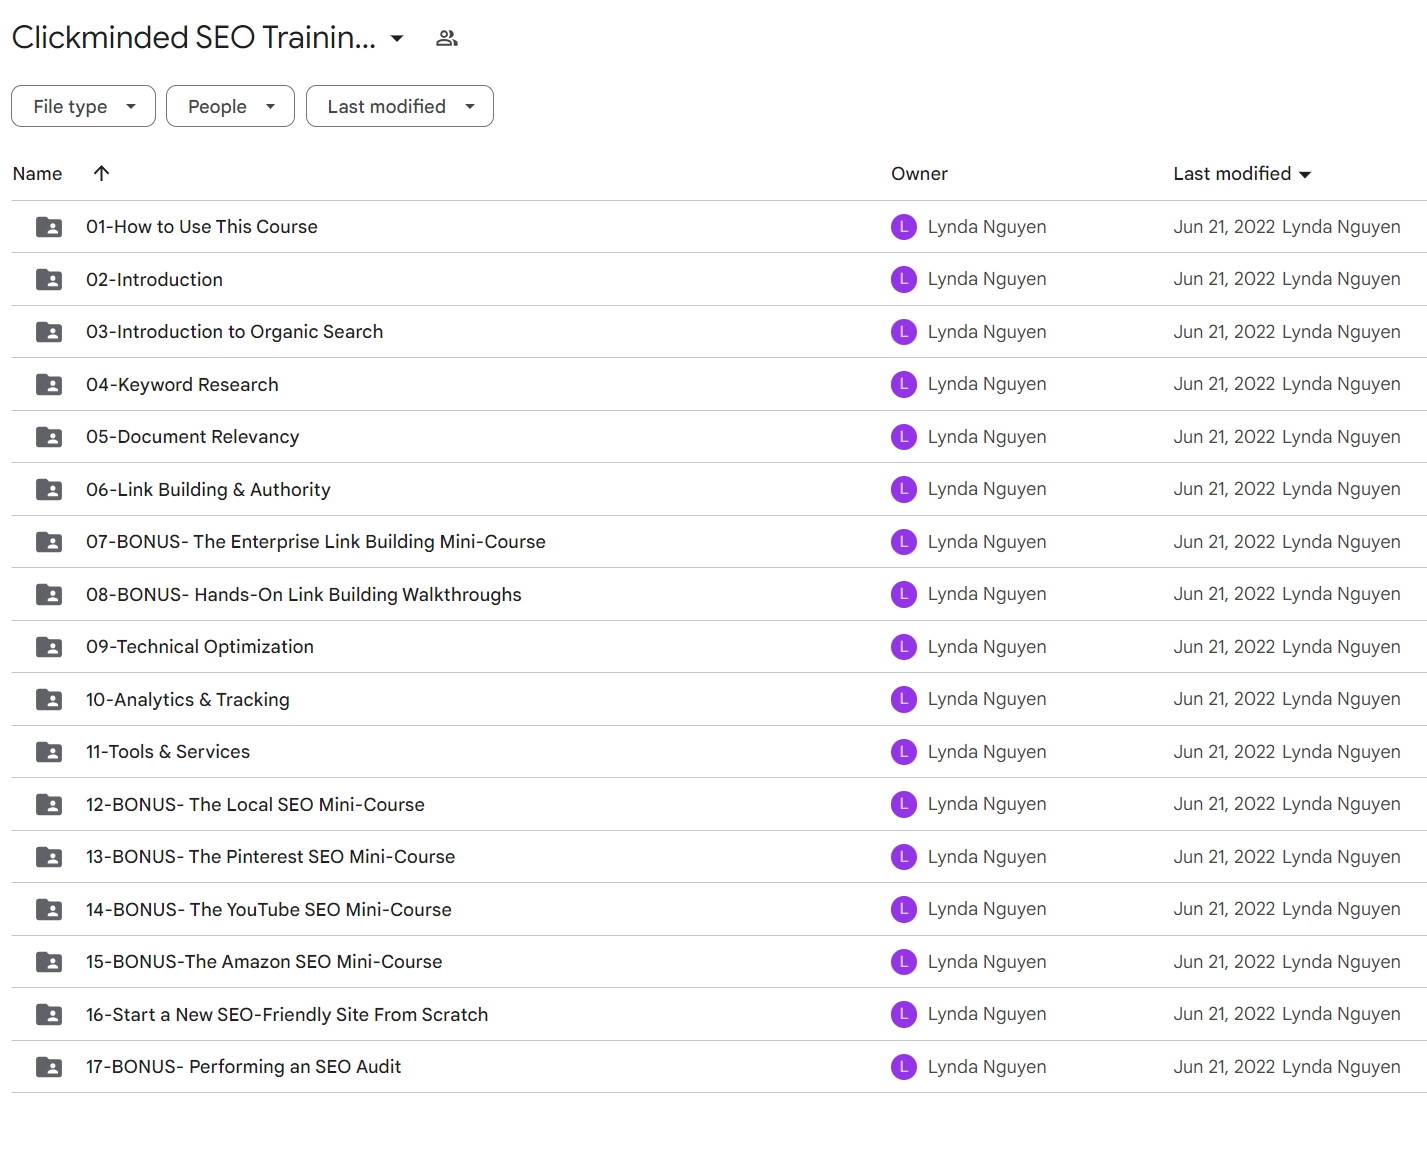Click folder icon for 02-Introduction
The image size is (1427, 1161).
click(x=49, y=279)
